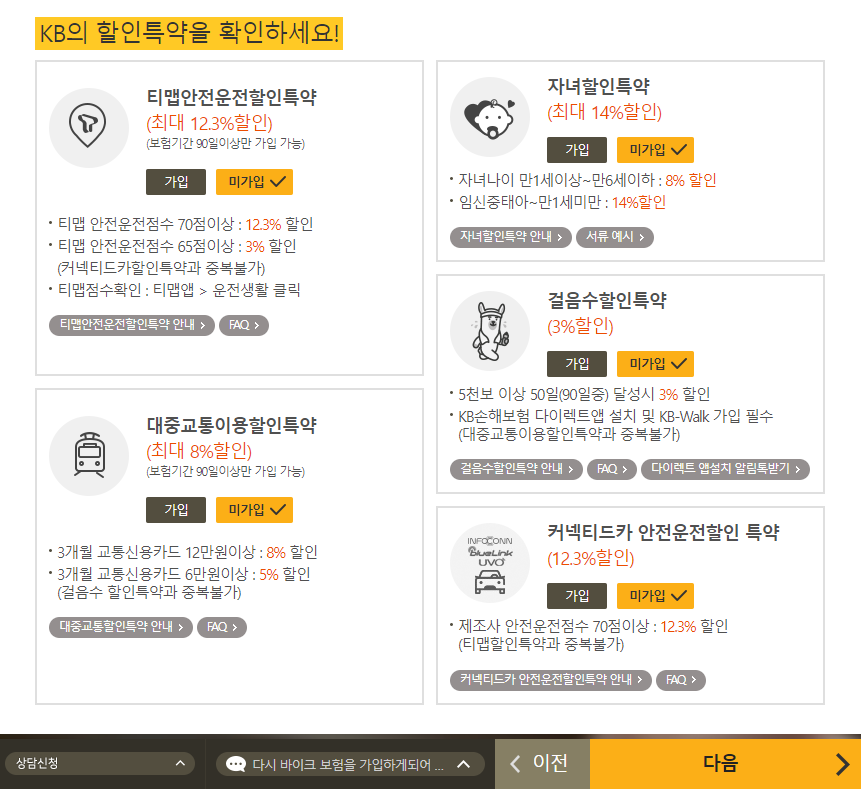Click 임신중태아~만1세미만 : 14%할인 line
The height and width of the screenshot is (789, 861).
(562, 203)
